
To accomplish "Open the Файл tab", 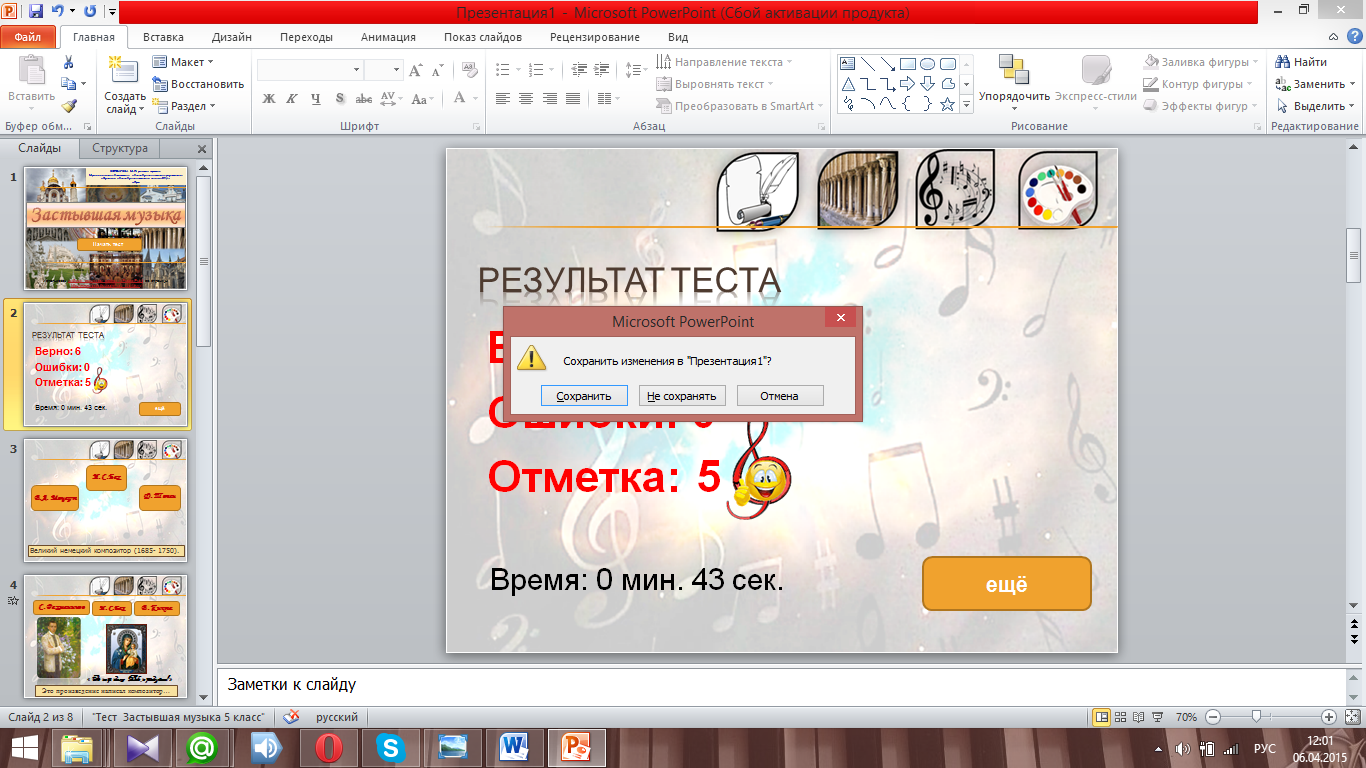I will (x=28, y=37).
